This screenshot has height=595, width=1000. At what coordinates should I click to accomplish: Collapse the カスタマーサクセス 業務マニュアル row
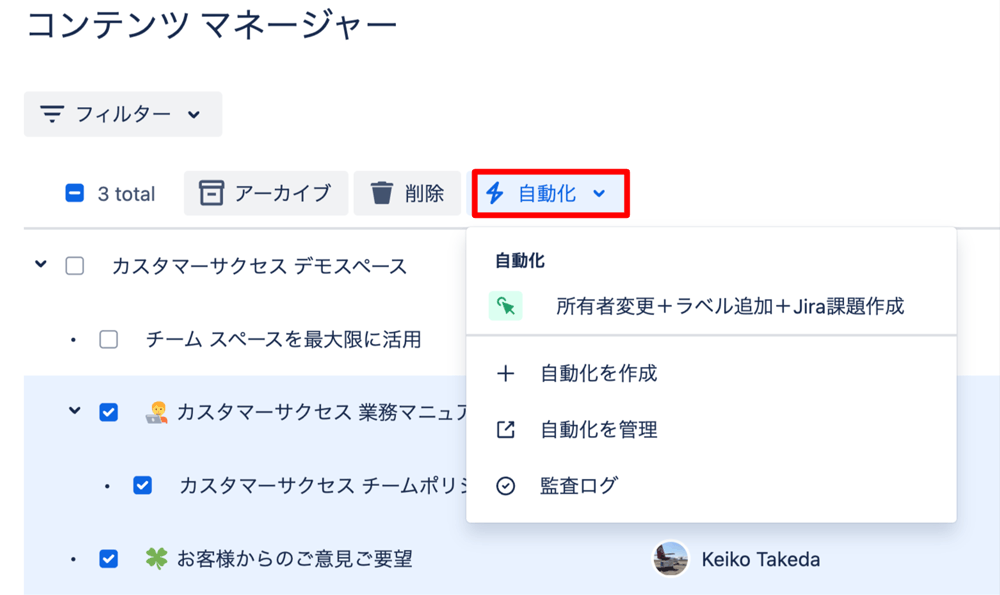point(75,411)
